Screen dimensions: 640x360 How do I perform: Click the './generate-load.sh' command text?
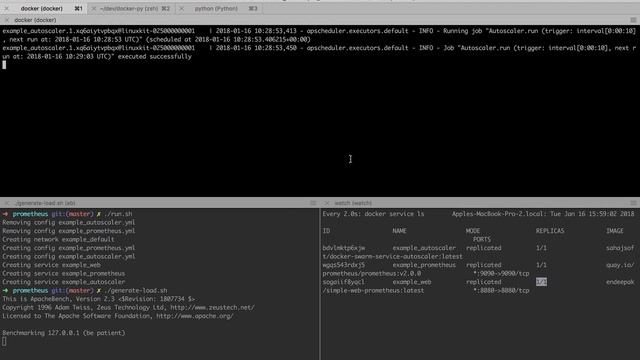[x=136, y=291]
